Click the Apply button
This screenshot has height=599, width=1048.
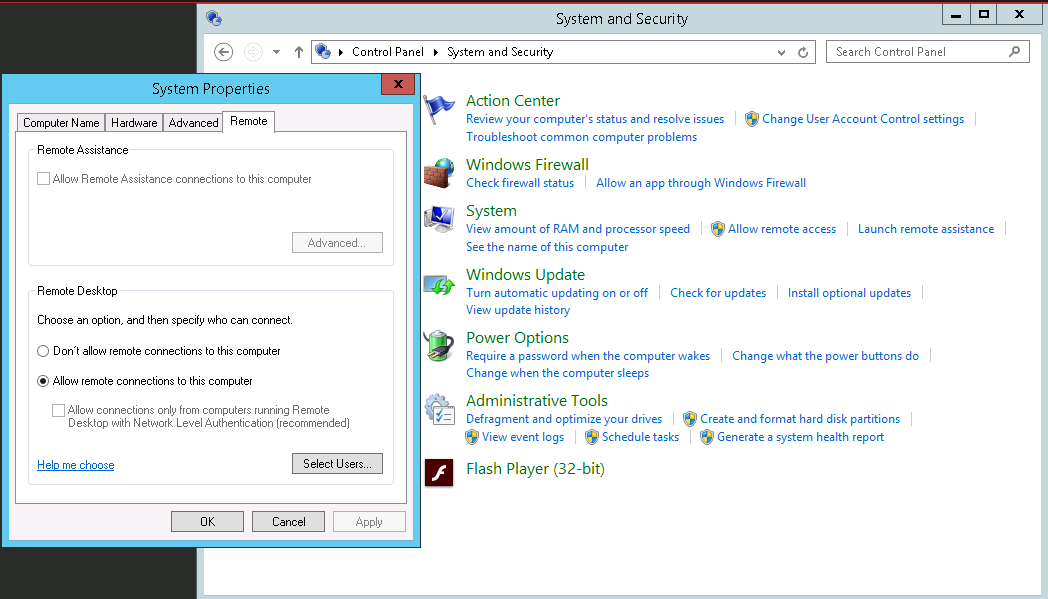click(369, 522)
